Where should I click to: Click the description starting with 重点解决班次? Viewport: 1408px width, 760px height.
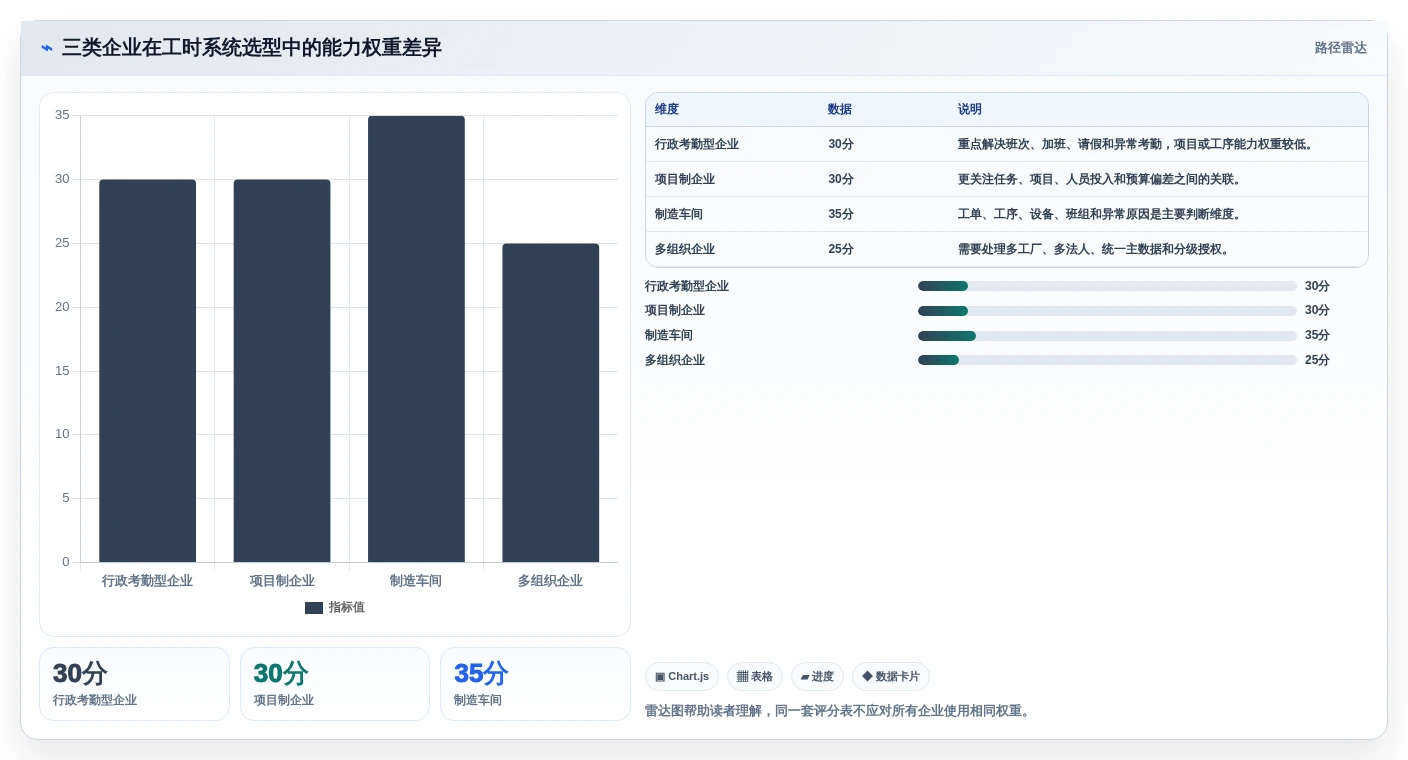1136,144
